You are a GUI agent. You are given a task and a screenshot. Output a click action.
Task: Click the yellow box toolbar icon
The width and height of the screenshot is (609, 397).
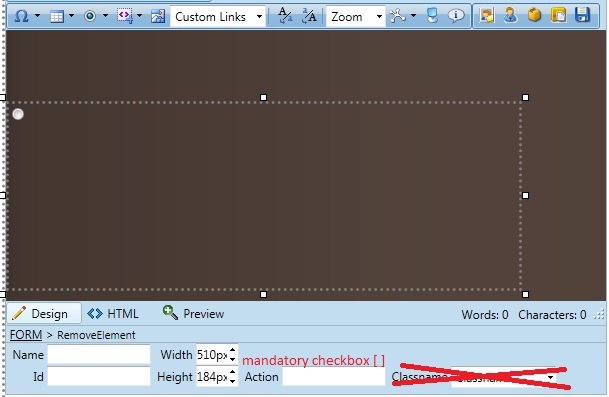(x=534, y=16)
